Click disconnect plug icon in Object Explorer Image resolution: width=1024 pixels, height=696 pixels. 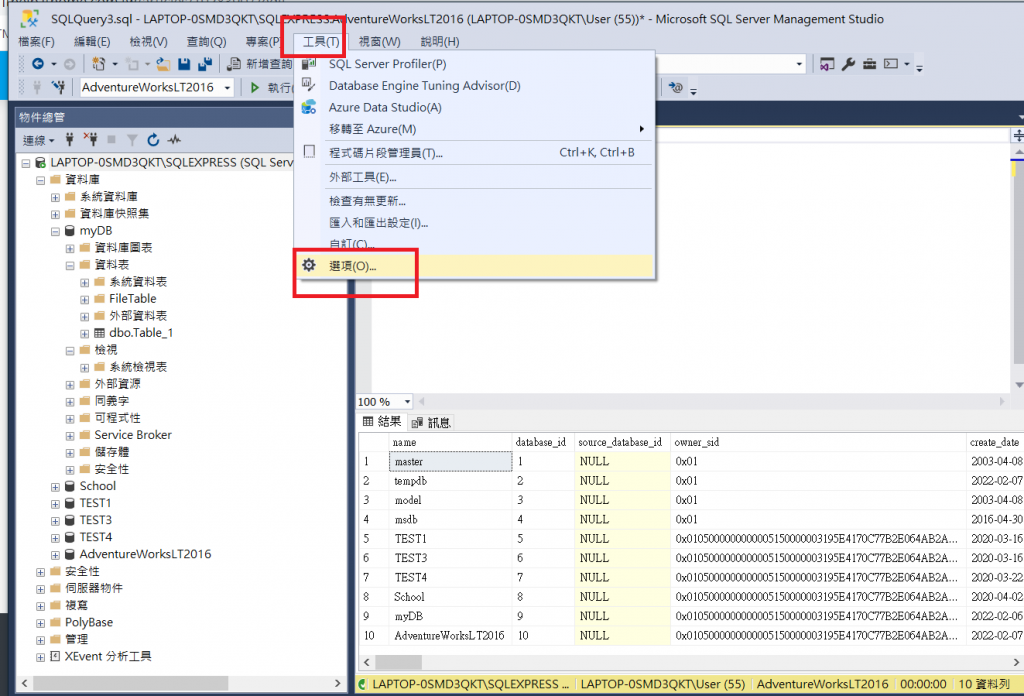coord(90,140)
